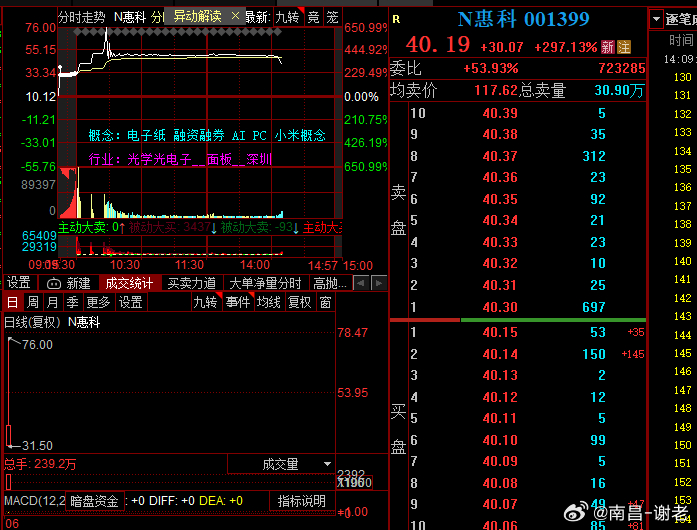Toggle 事件 markers on the K-line chart
This screenshot has width=697, height=530.
click(238, 303)
